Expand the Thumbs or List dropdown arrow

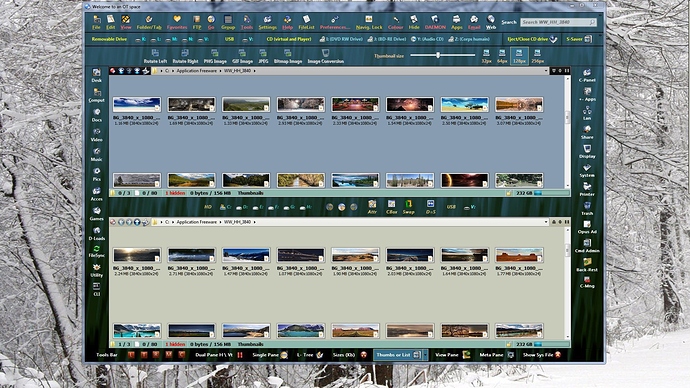(426, 355)
